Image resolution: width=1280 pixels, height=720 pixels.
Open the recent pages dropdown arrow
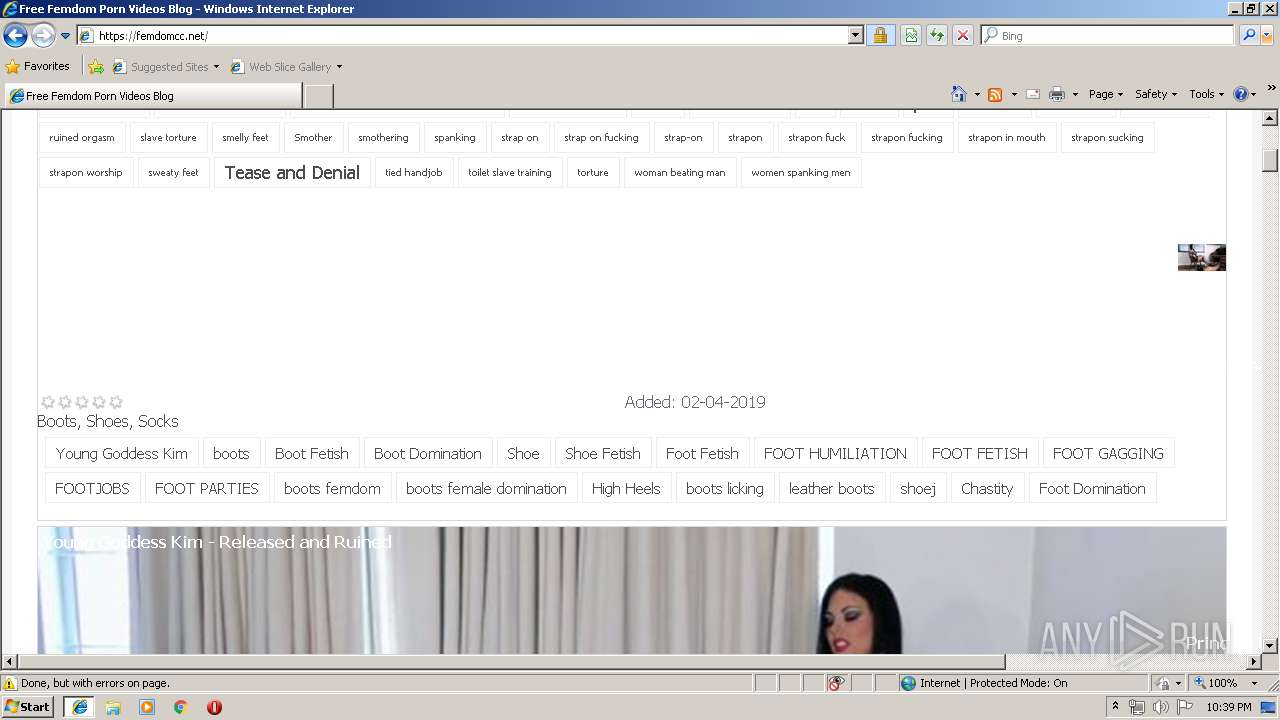click(66, 36)
